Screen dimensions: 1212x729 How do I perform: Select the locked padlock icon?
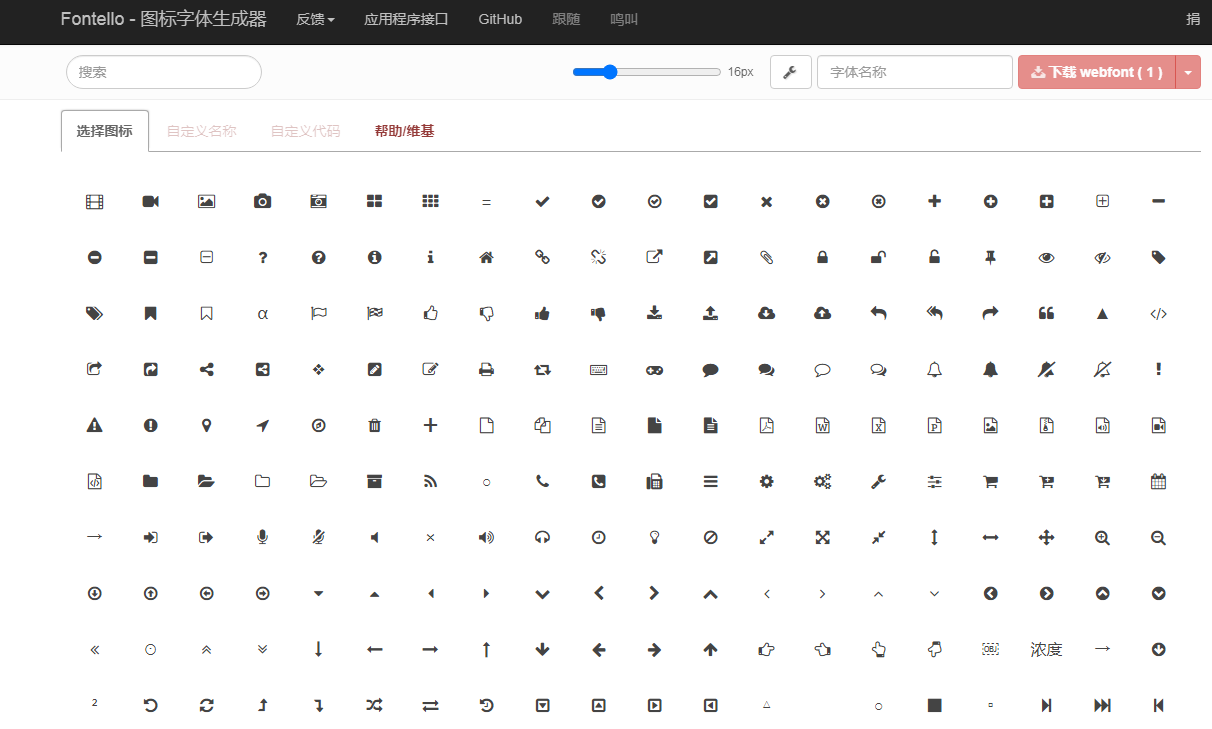823,257
